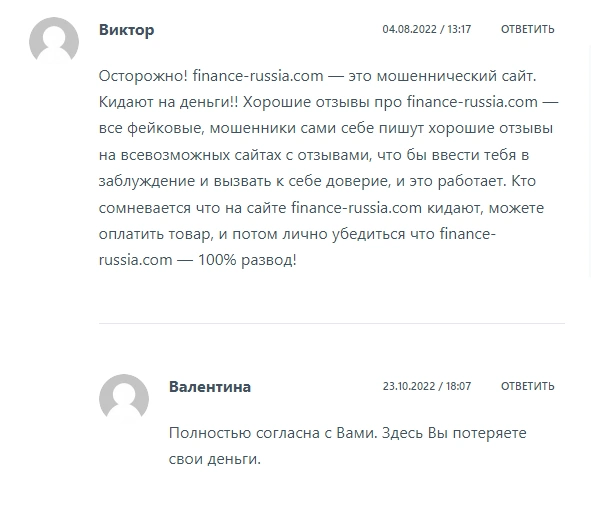Reply to Виктор's comment via ОТВЕТИТЬ
591x508 pixels.
[528, 29]
